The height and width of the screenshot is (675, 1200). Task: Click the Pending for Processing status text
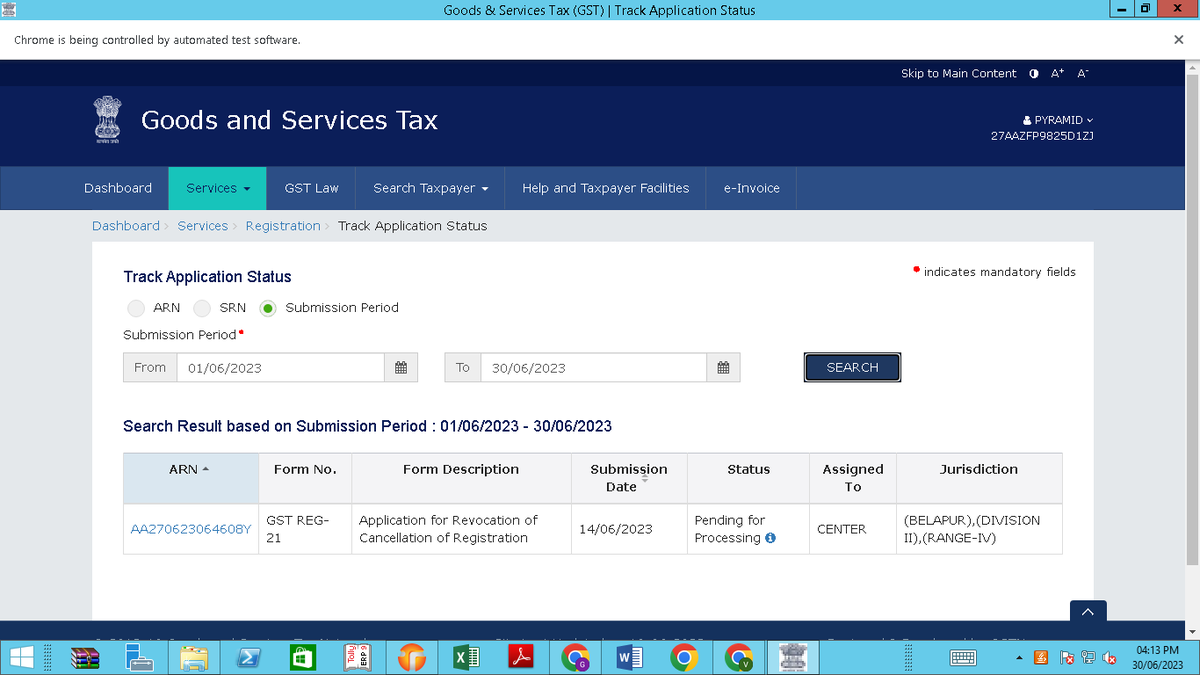(x=729, y=529)
